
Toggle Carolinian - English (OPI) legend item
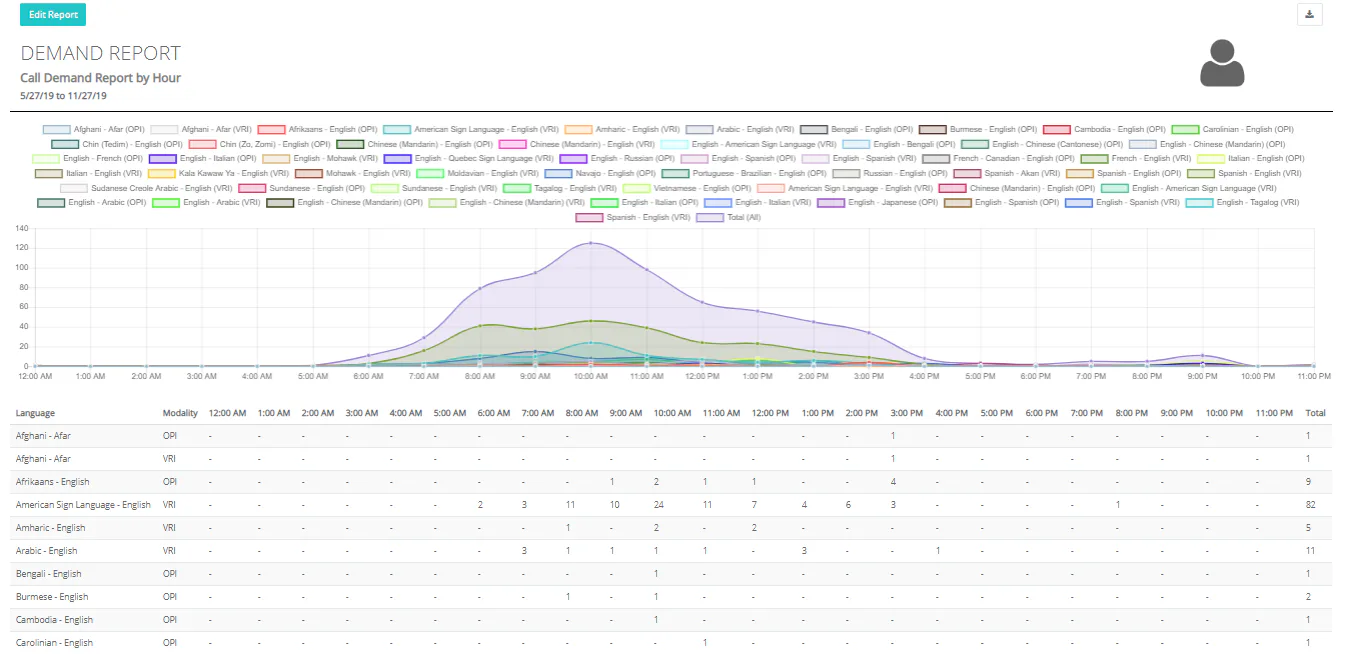point(1232,129)
